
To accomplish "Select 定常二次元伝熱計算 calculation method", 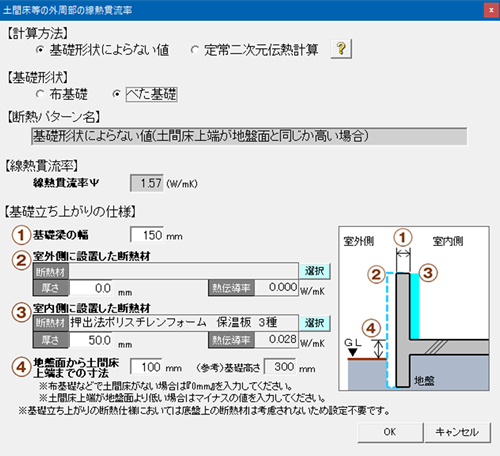I will (x=254, y=50).
